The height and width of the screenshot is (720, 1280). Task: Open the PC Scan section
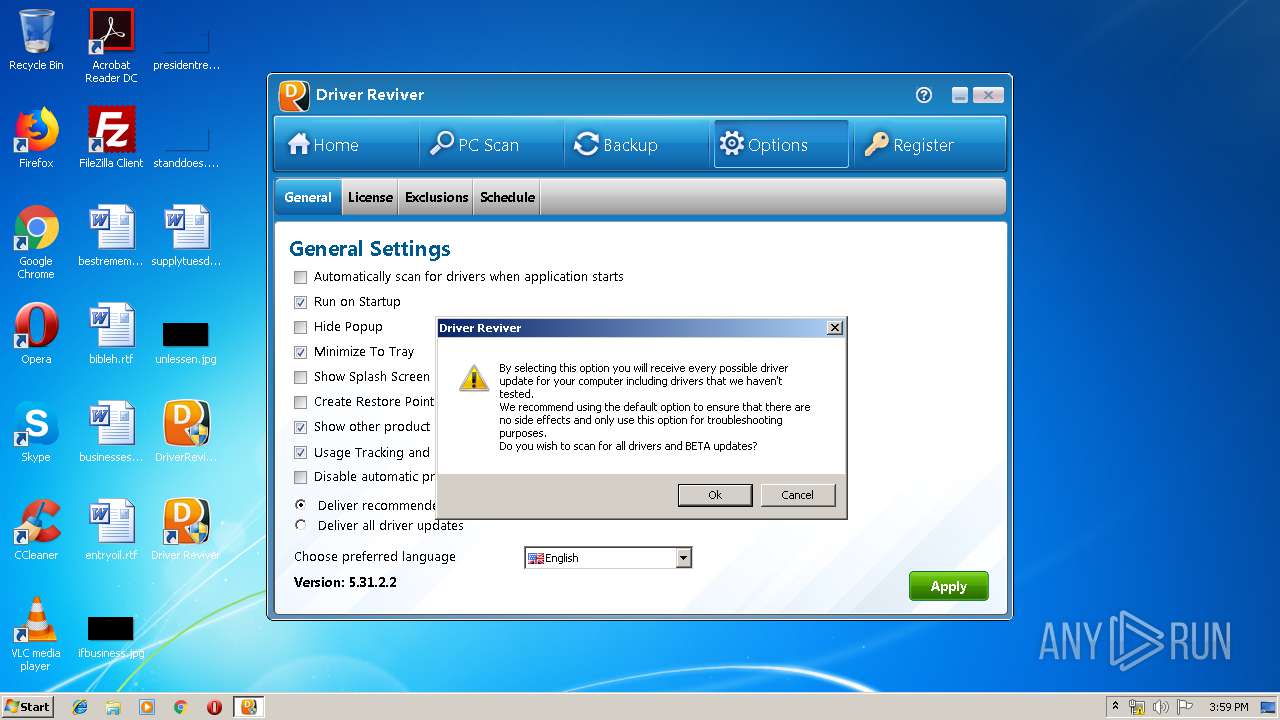[491, 145]
